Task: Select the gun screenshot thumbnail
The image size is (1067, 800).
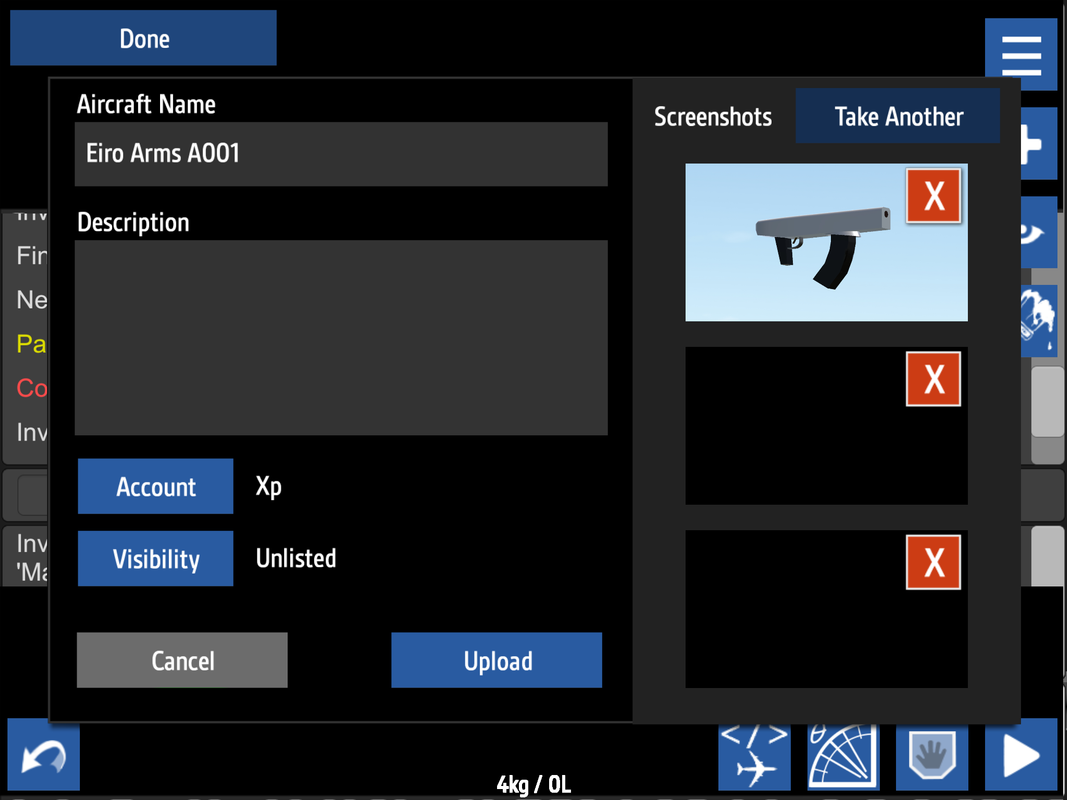Action: (826, 242)
